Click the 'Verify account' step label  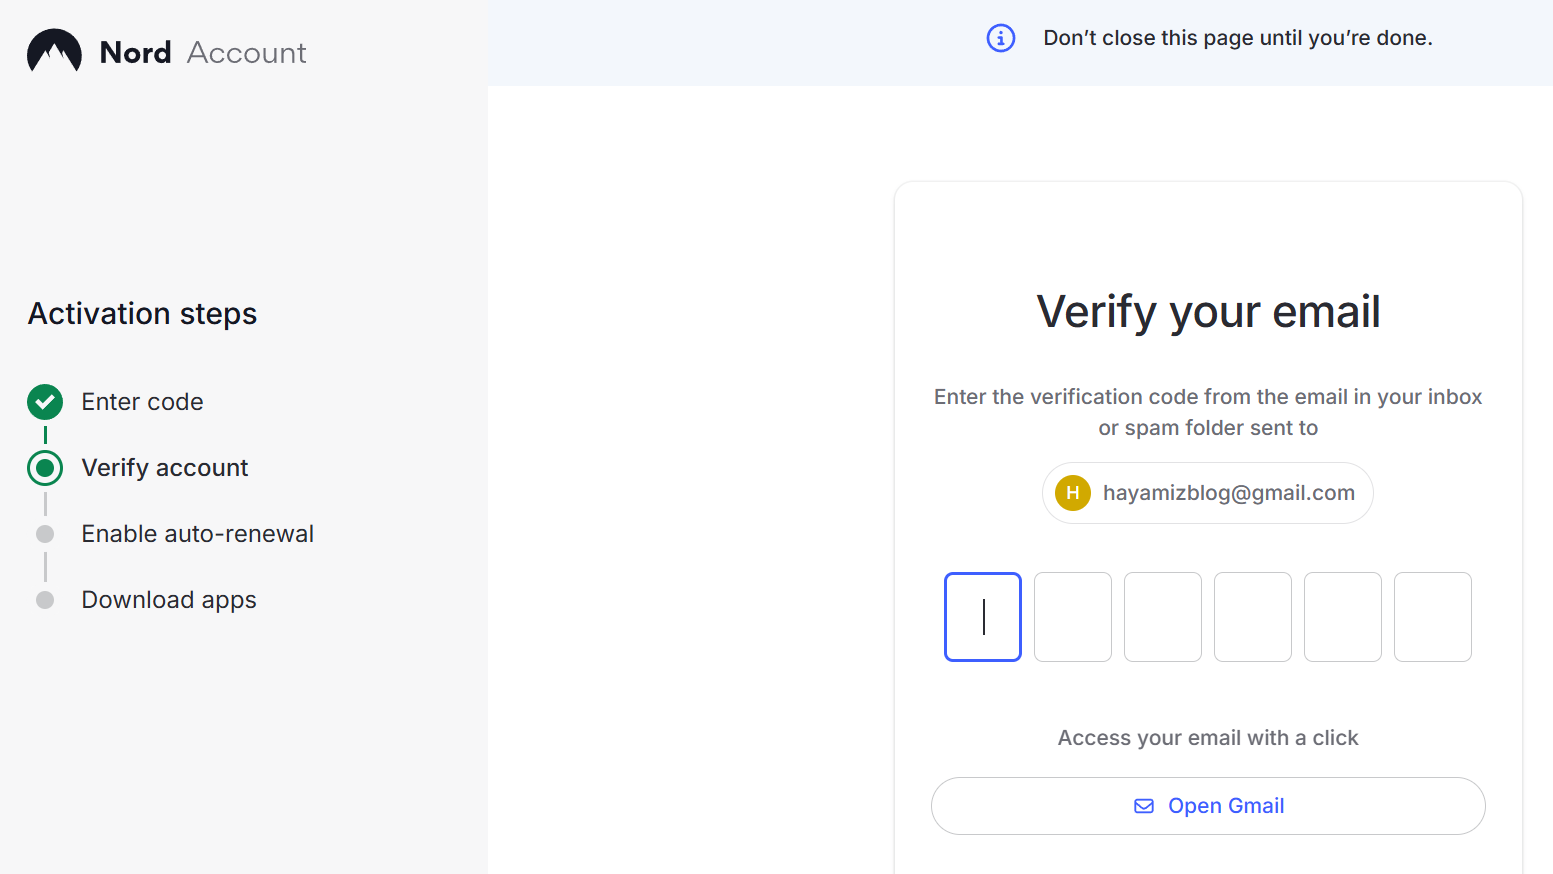click(x=165, y=468)
